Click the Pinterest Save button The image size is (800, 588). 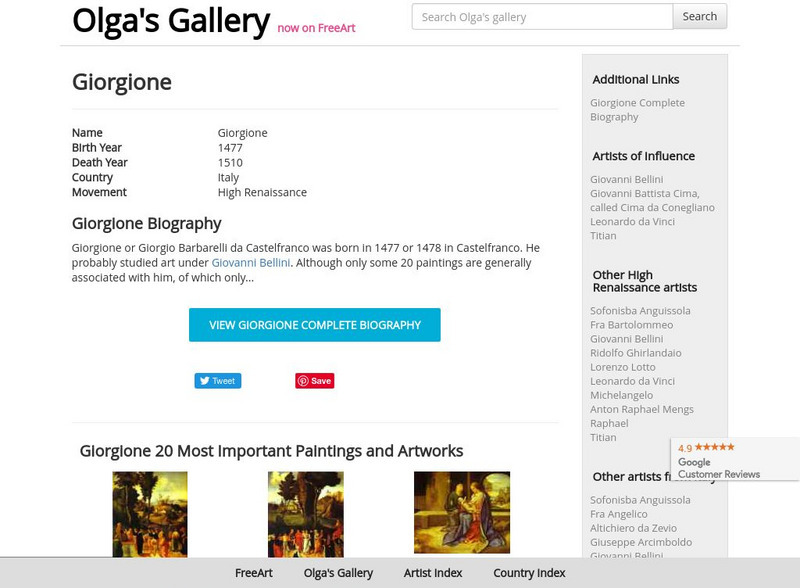tap(314, 381)
